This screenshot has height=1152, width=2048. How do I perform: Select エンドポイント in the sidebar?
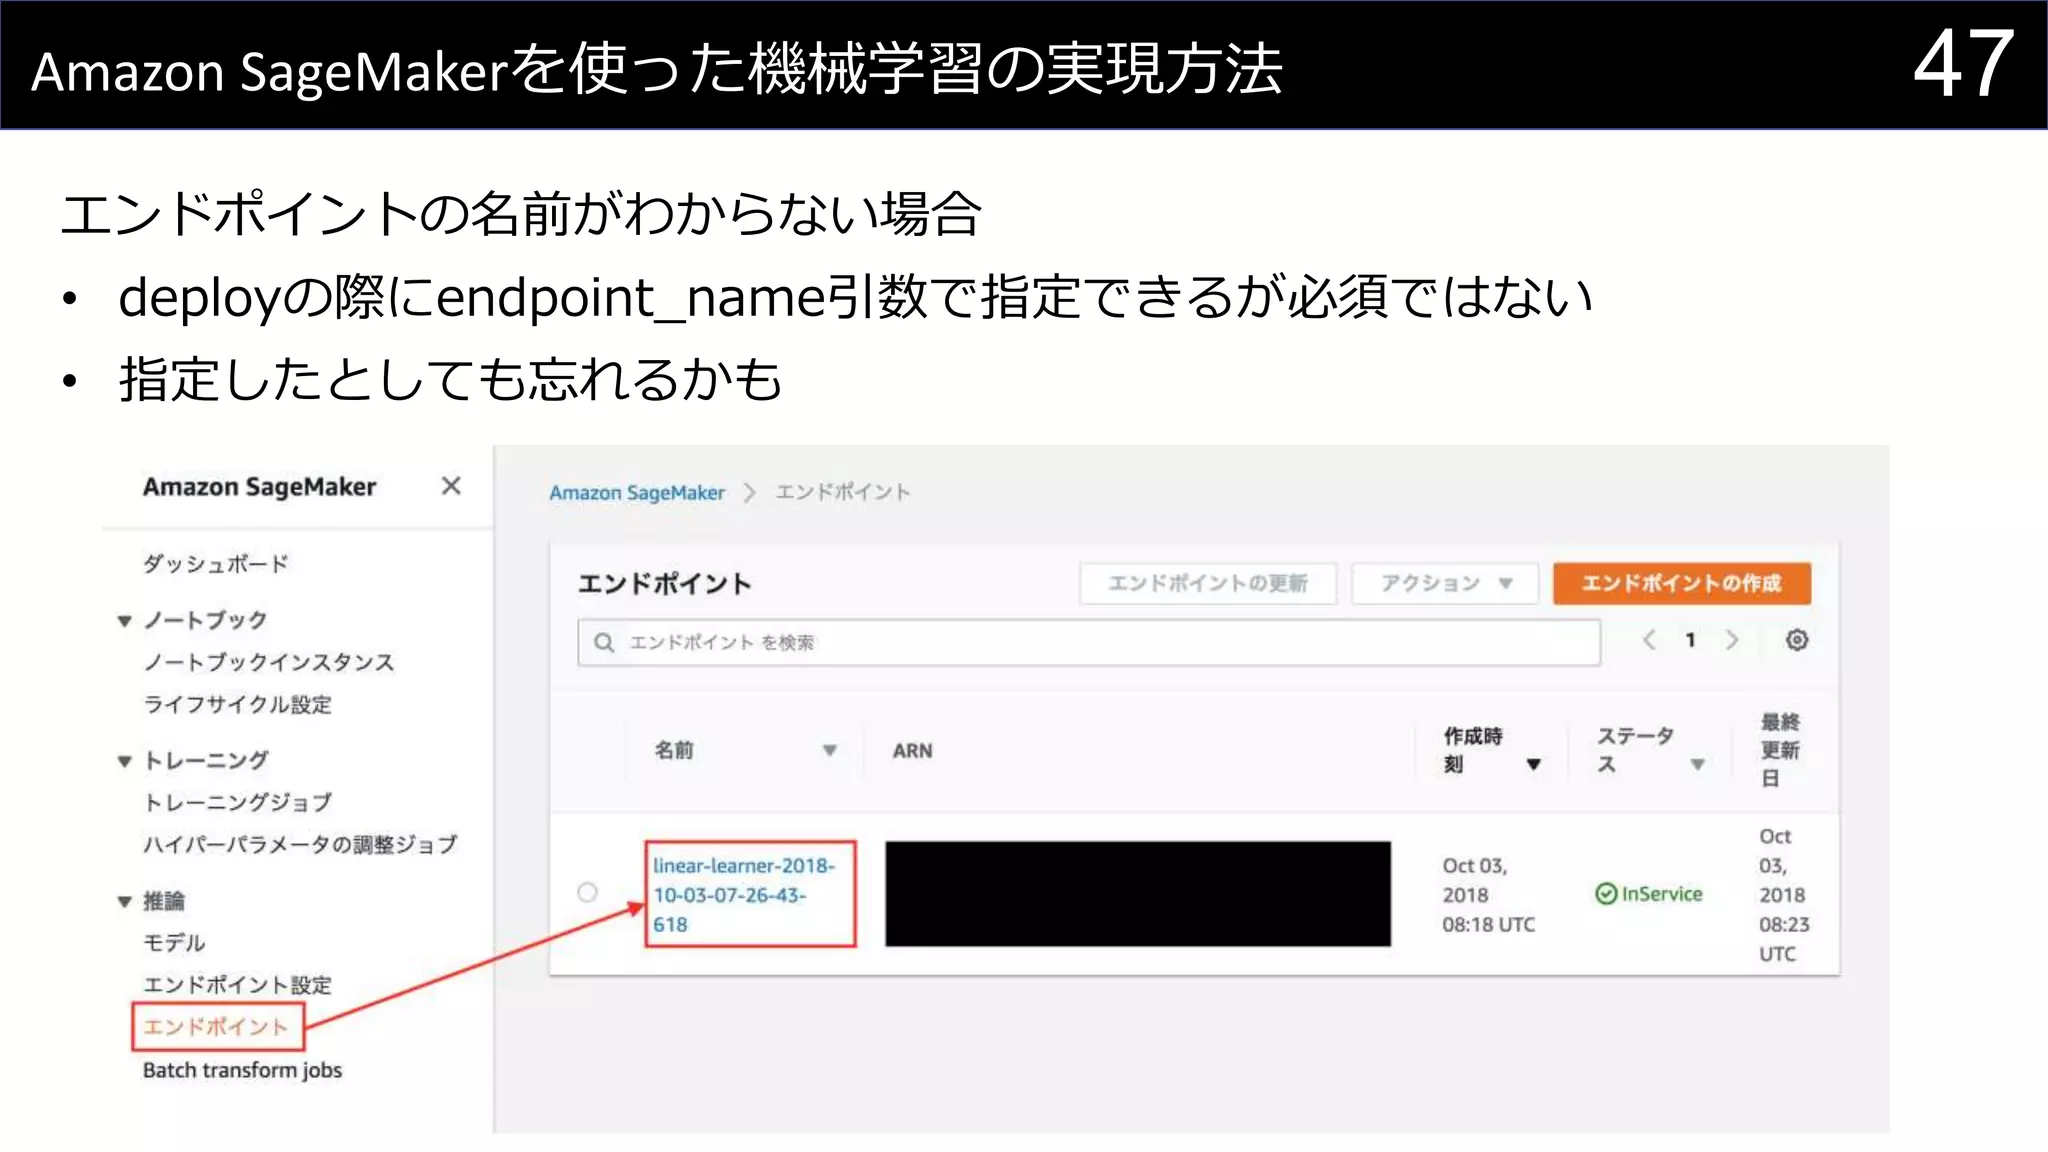click(x=216, y=1026)
